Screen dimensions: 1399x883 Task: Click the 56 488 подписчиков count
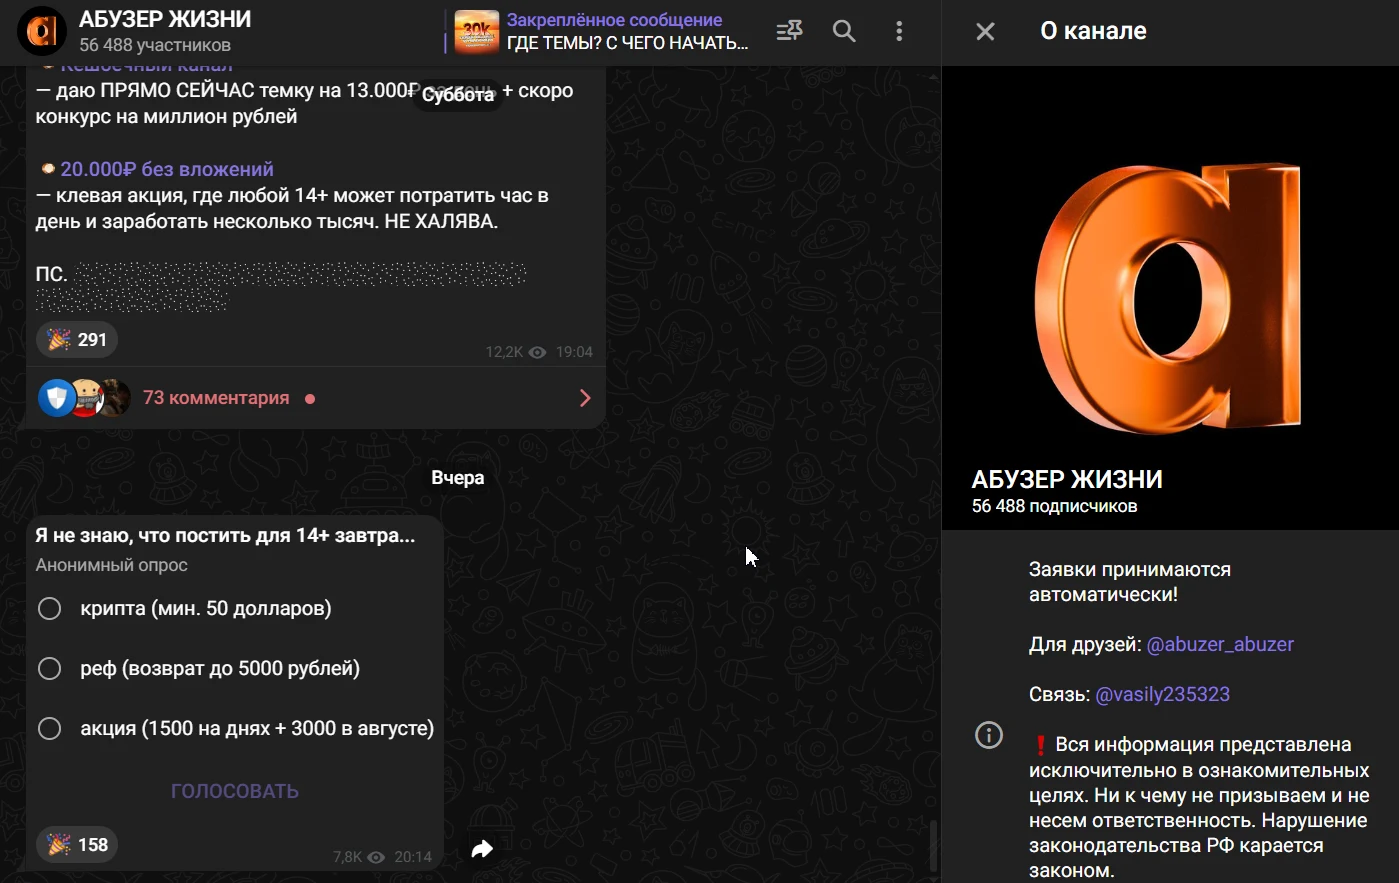click(x=1054, y=506)
